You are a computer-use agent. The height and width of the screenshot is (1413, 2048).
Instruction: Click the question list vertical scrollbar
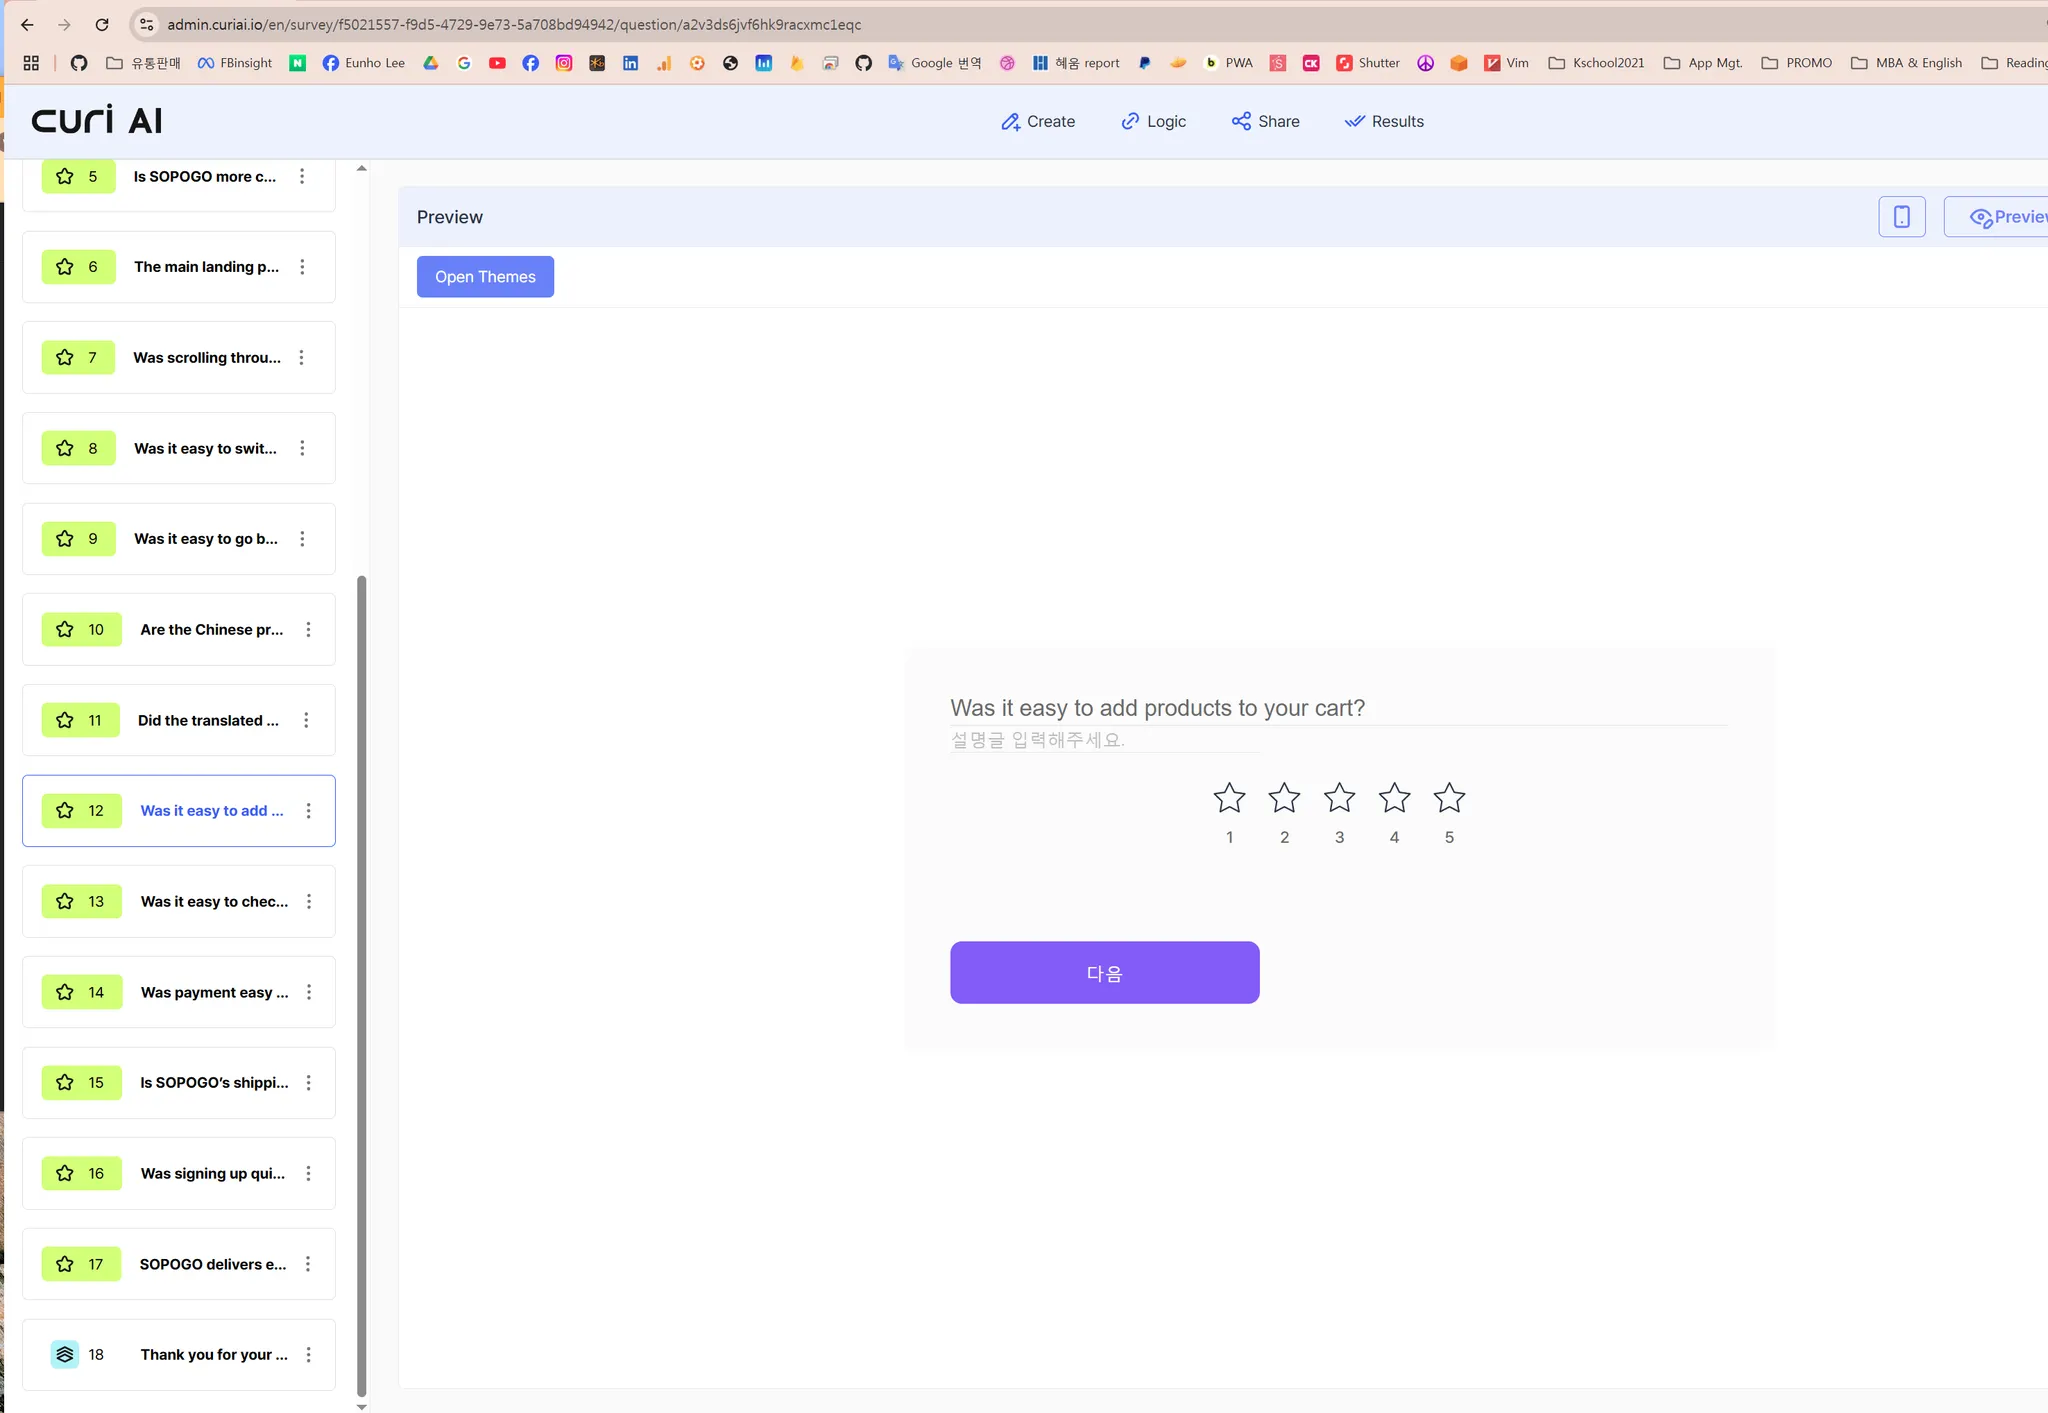click(362, 985)
